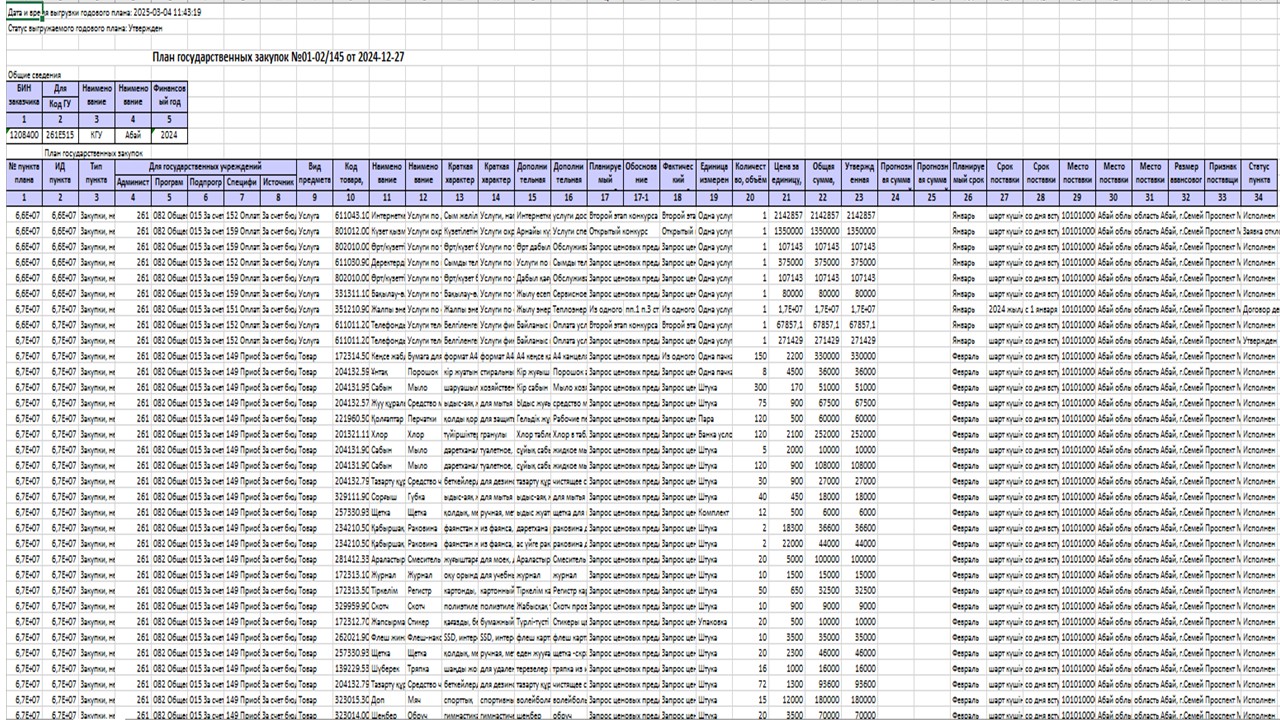
Task: Select the 'Тип пункта' column header
Action: [96, 173]
